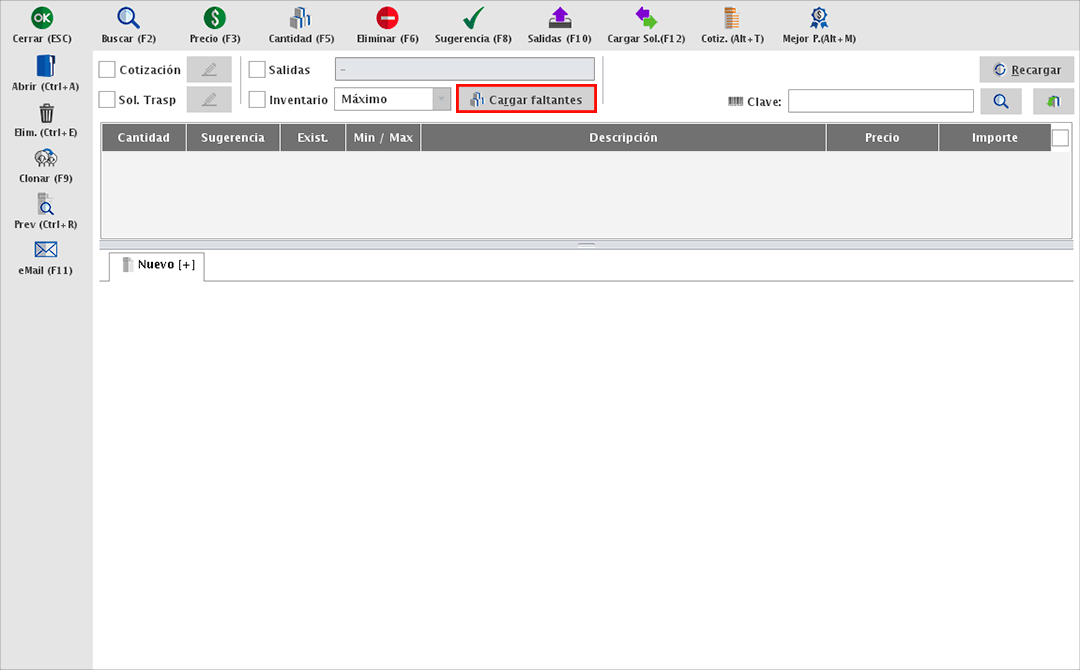Open Cotiz. (Alt+T) toolbar icon
This screenshot has height=670, width=1080.
click(x=732, y=18)
